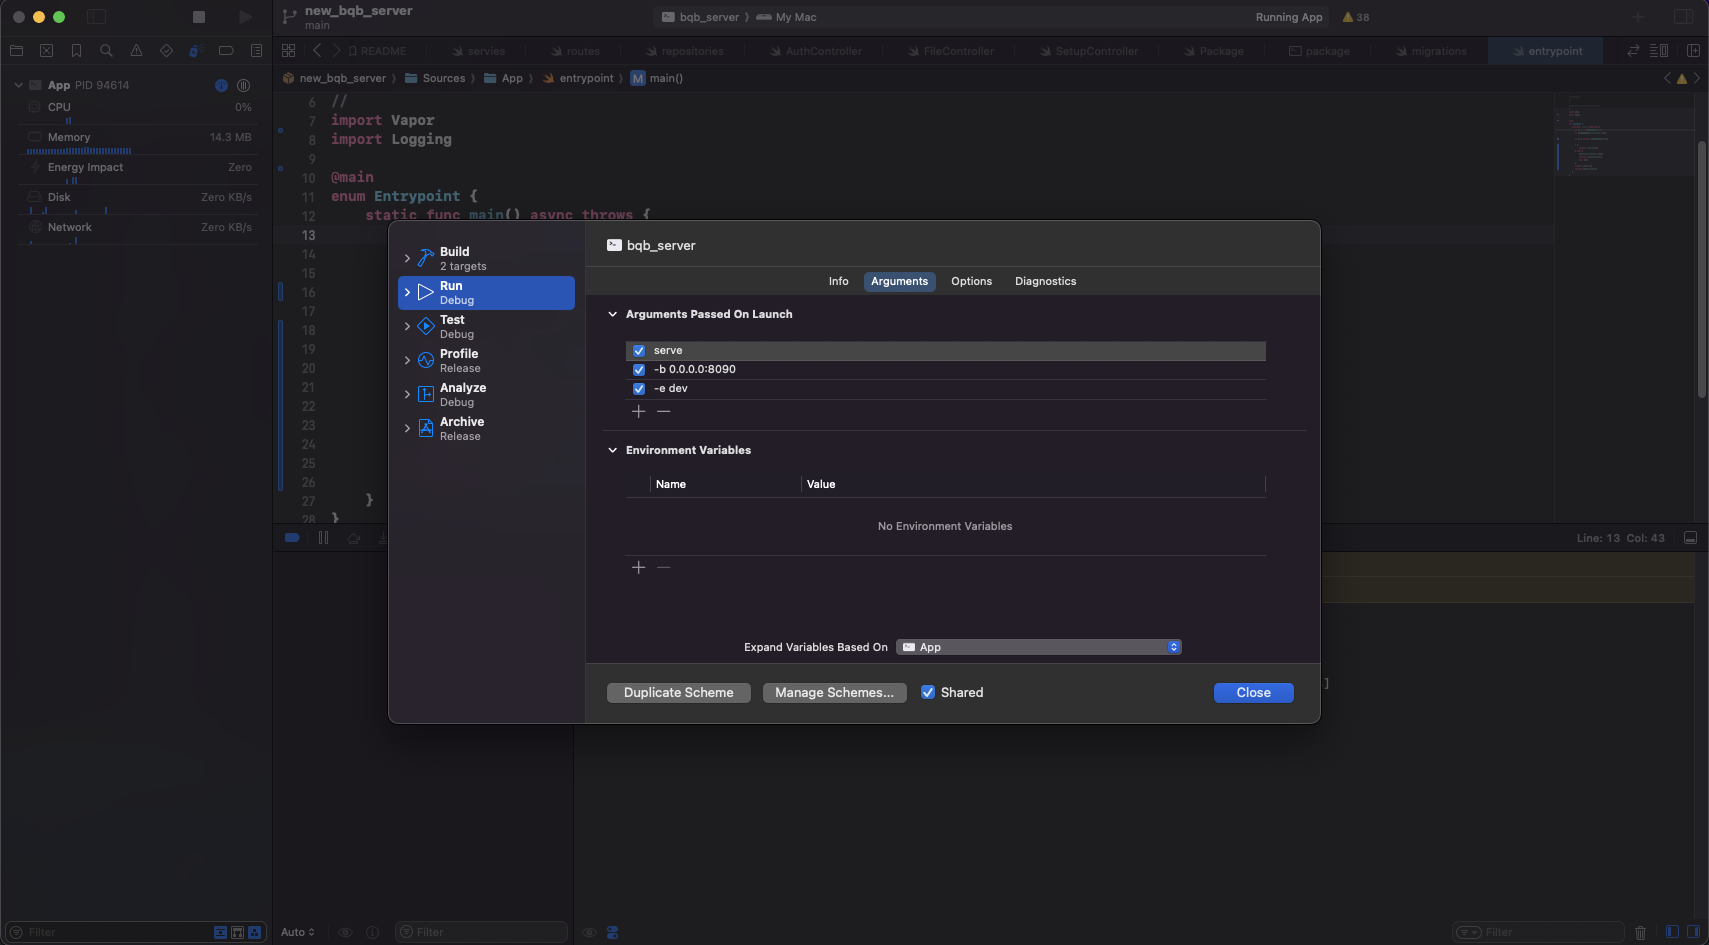The height and width of the screenshot is (945, 1709).
Task: Click the Duplicate Scheme button
Action: click(679, 693)
